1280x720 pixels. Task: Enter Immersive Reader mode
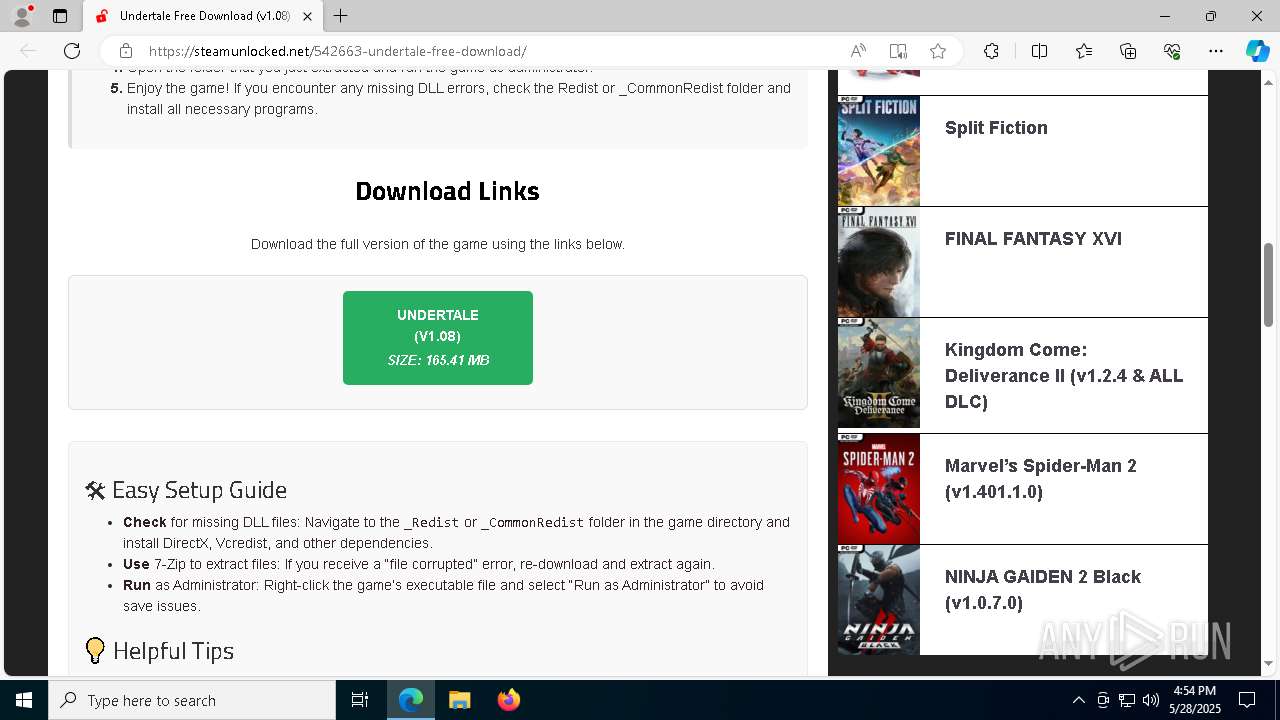point(898,51)
